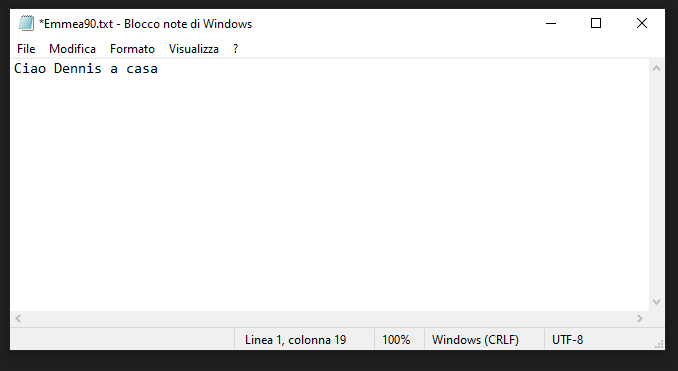Click the UTF-8 encoding status field

click(567, 340)
